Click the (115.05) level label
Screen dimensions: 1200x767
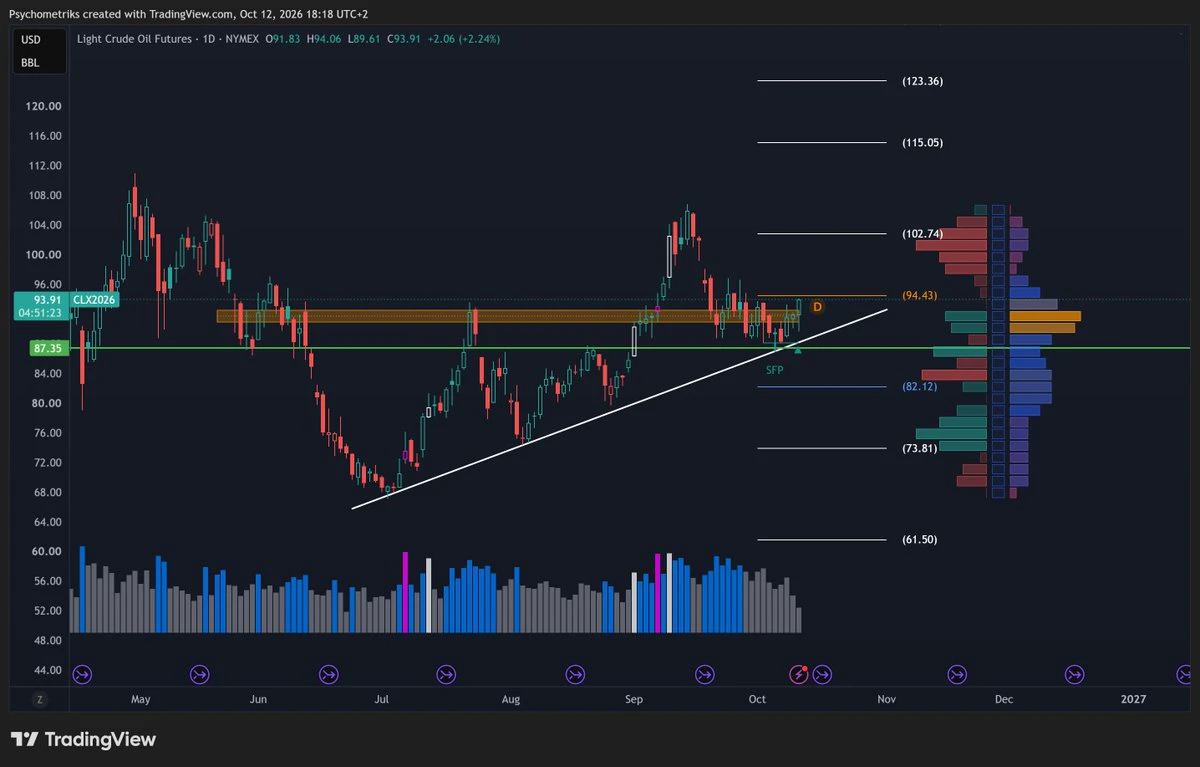pyautogui.click(x=922, y=143)
